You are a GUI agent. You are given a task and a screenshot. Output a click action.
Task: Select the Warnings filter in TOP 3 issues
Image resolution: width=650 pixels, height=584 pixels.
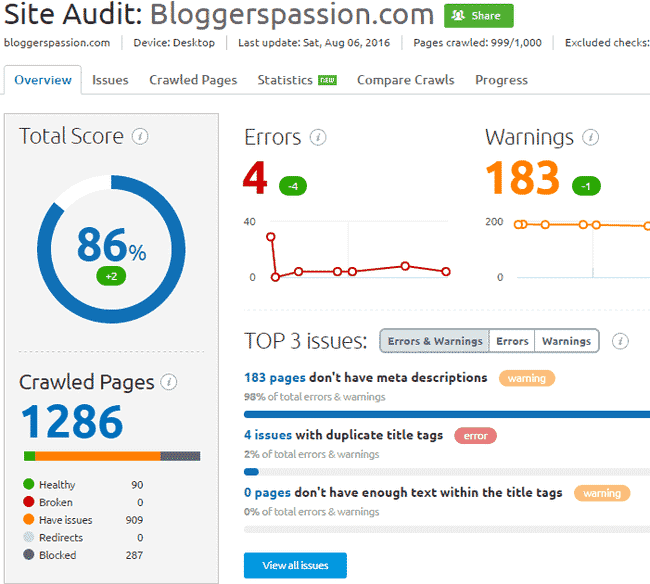pyautogui.click(x=567, y=341)
